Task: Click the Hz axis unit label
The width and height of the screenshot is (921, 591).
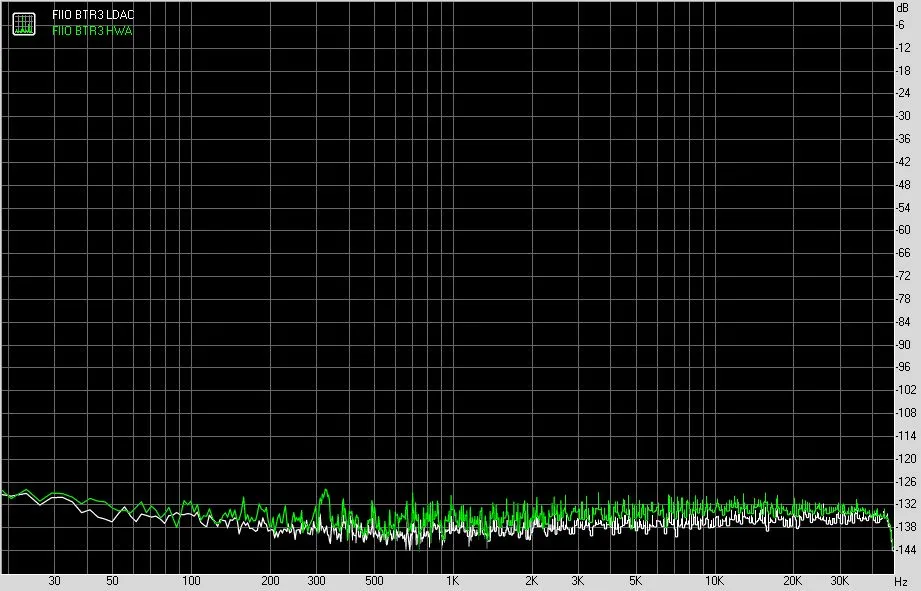Action: tap(901, 581)
